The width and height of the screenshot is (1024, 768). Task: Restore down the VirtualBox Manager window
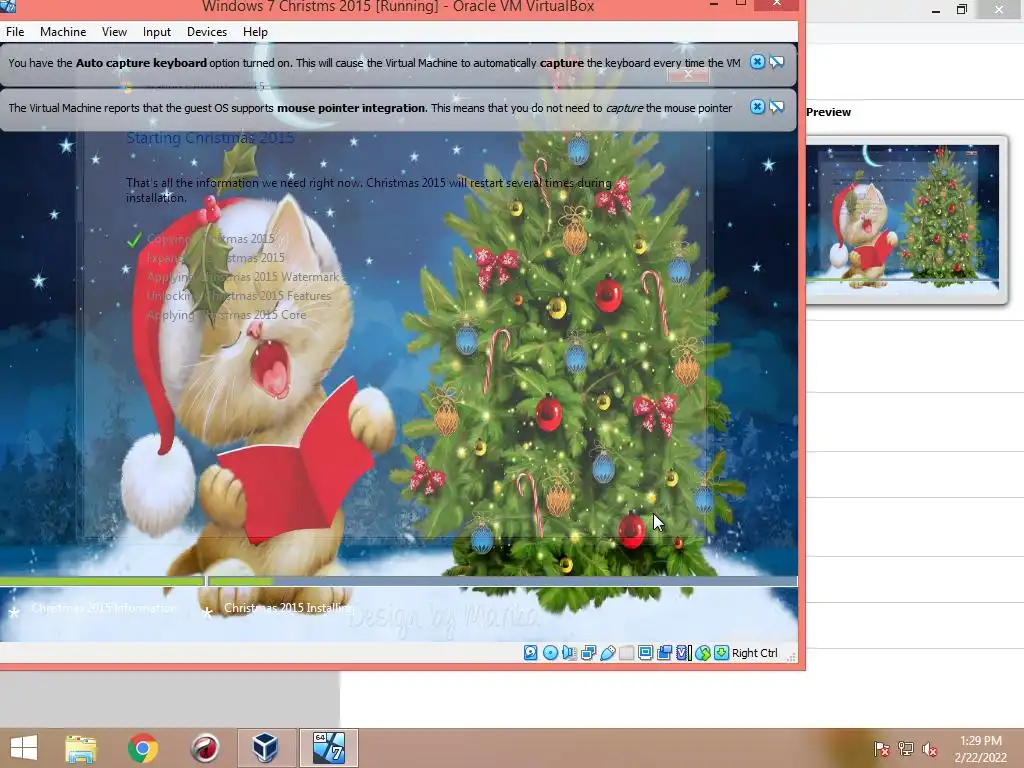click(x=961, y=9)
